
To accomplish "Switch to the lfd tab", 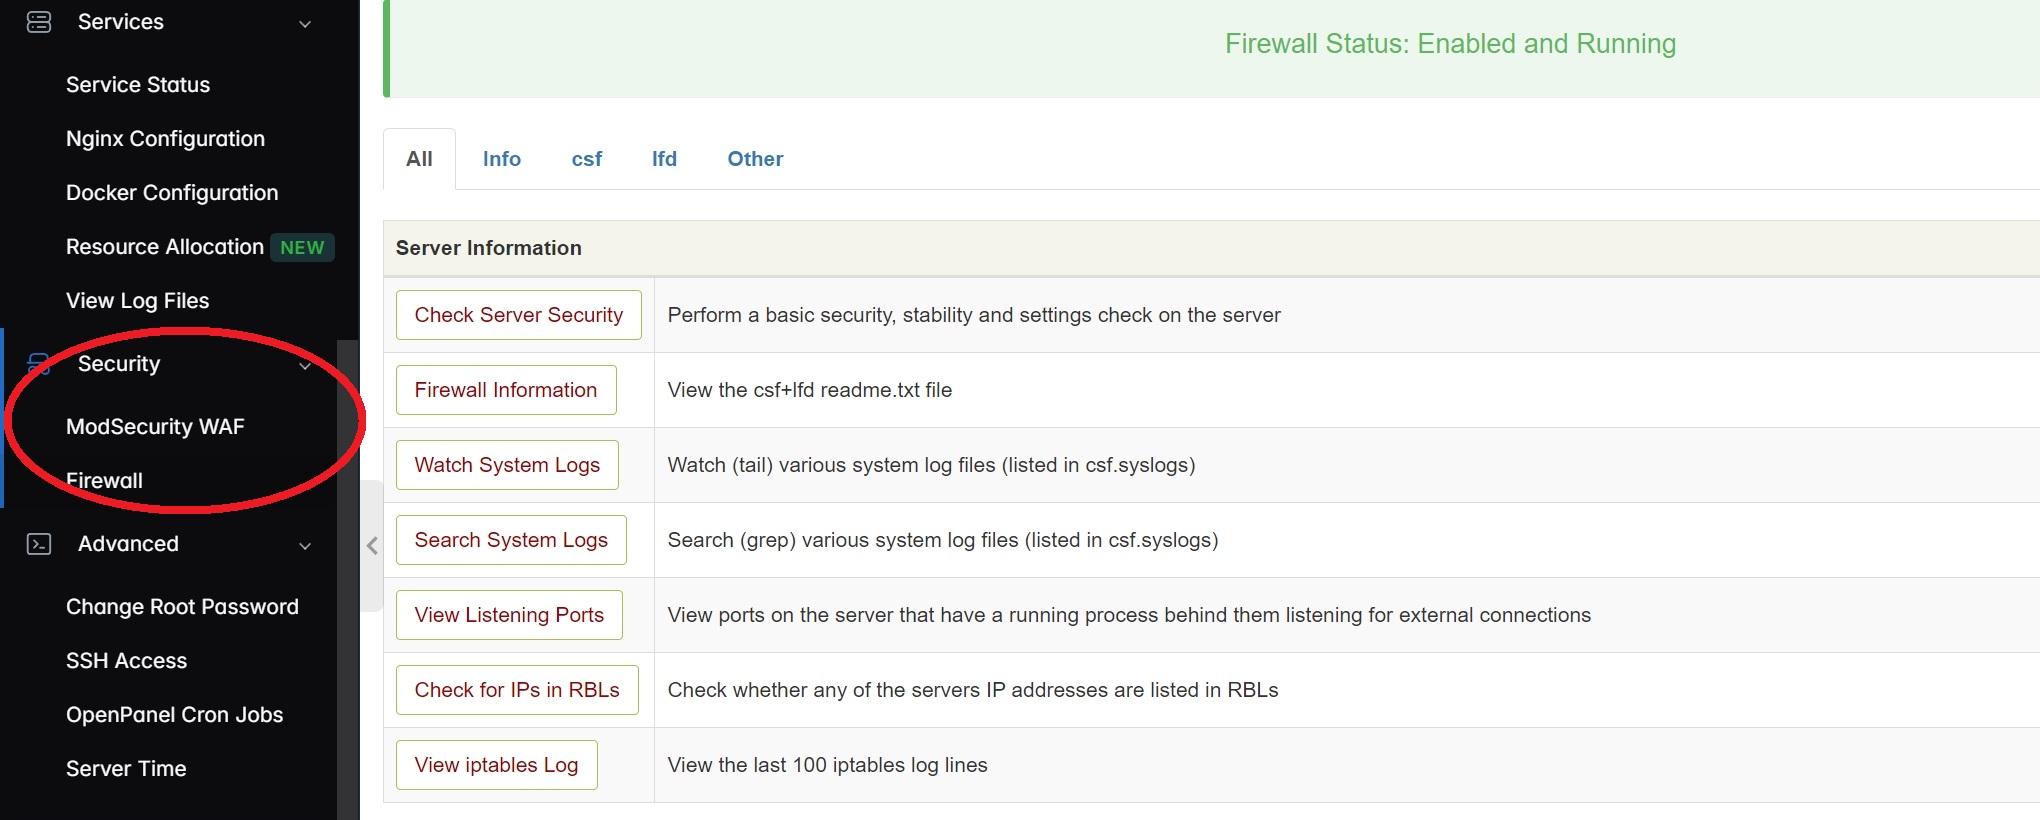I will (x=664, y=159).
